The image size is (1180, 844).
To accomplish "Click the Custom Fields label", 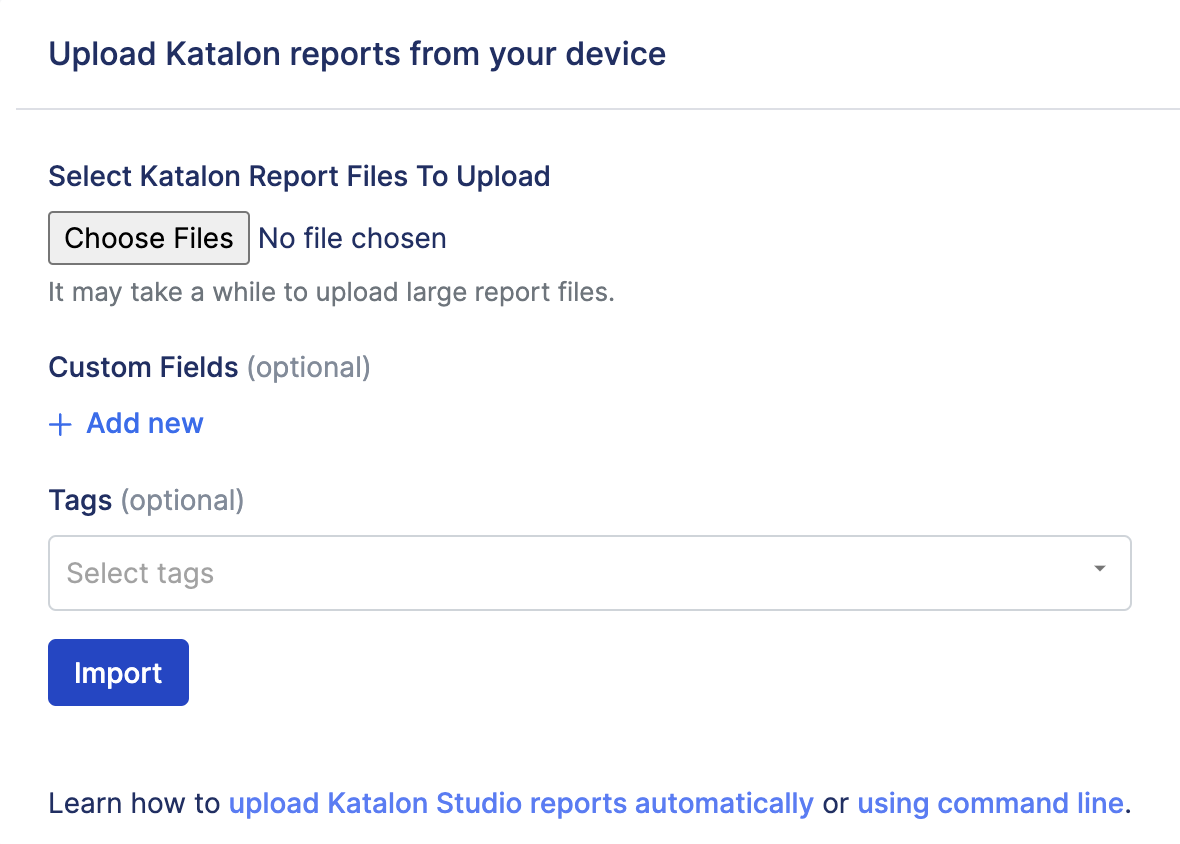I will click(143, 368).
